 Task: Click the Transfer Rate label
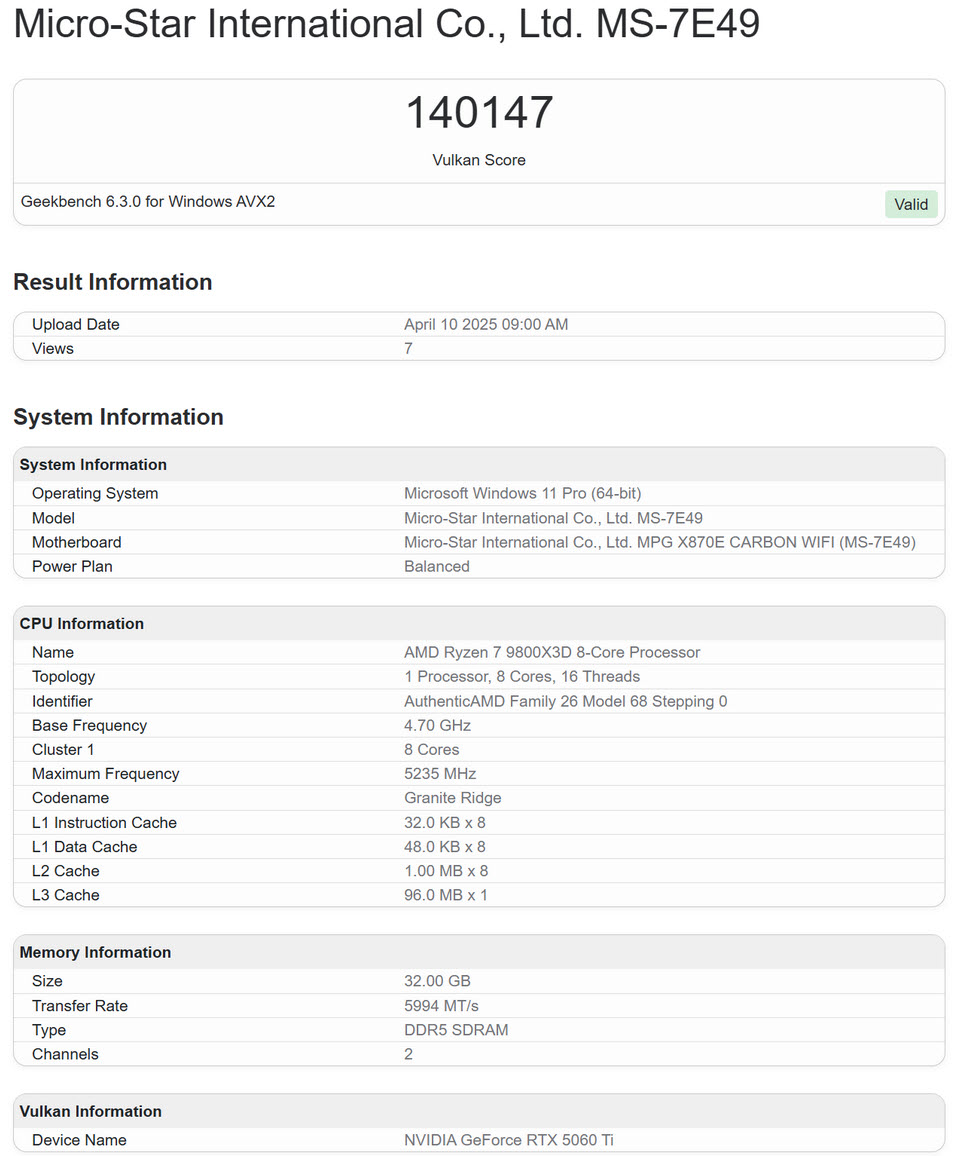click(80, 1006)
